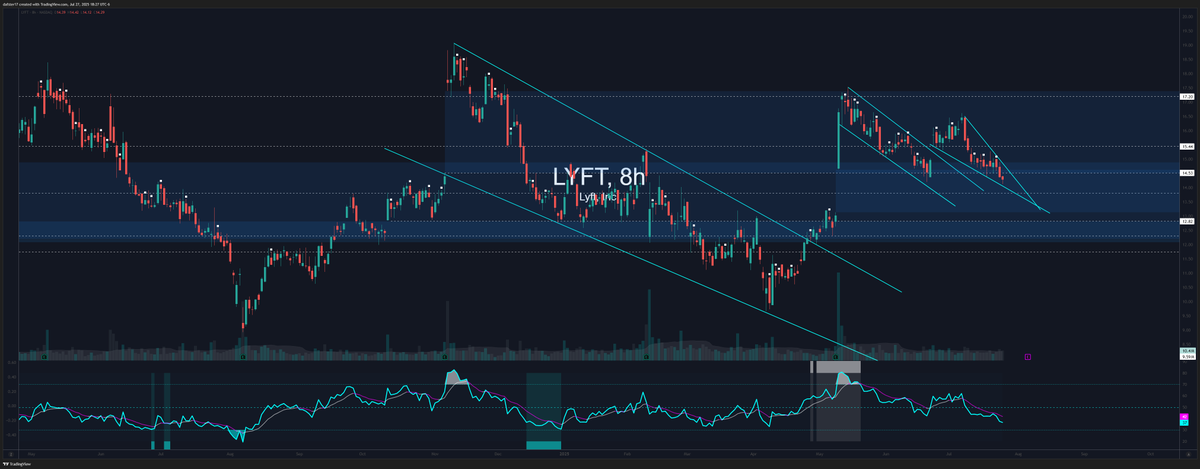Click the TradingView logo at the bottom left
The image size is (1200, 469).
pos(17,464)
